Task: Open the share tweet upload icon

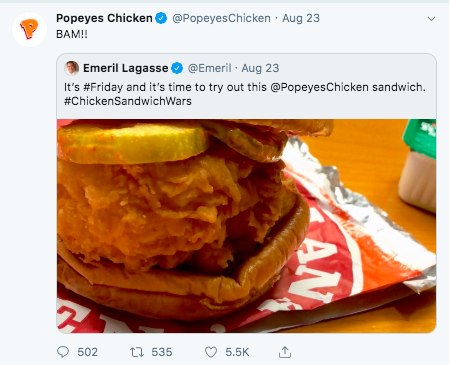Action: (x=285, y=352)
